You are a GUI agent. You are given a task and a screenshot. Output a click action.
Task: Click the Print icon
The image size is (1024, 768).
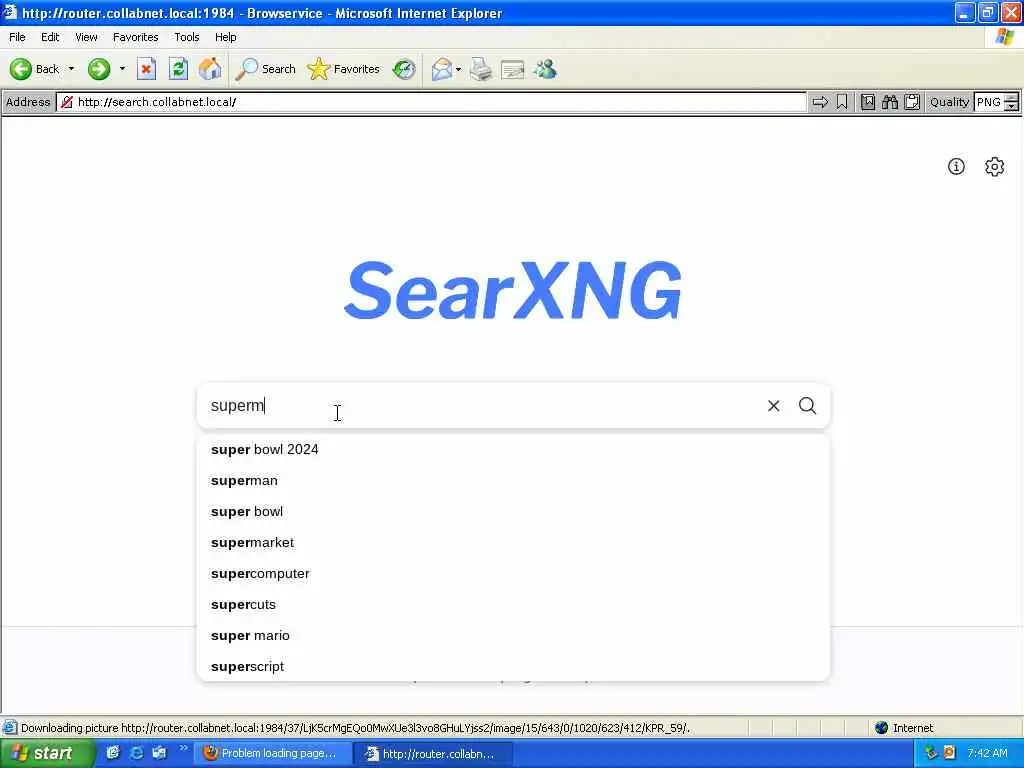pos(481,69)
